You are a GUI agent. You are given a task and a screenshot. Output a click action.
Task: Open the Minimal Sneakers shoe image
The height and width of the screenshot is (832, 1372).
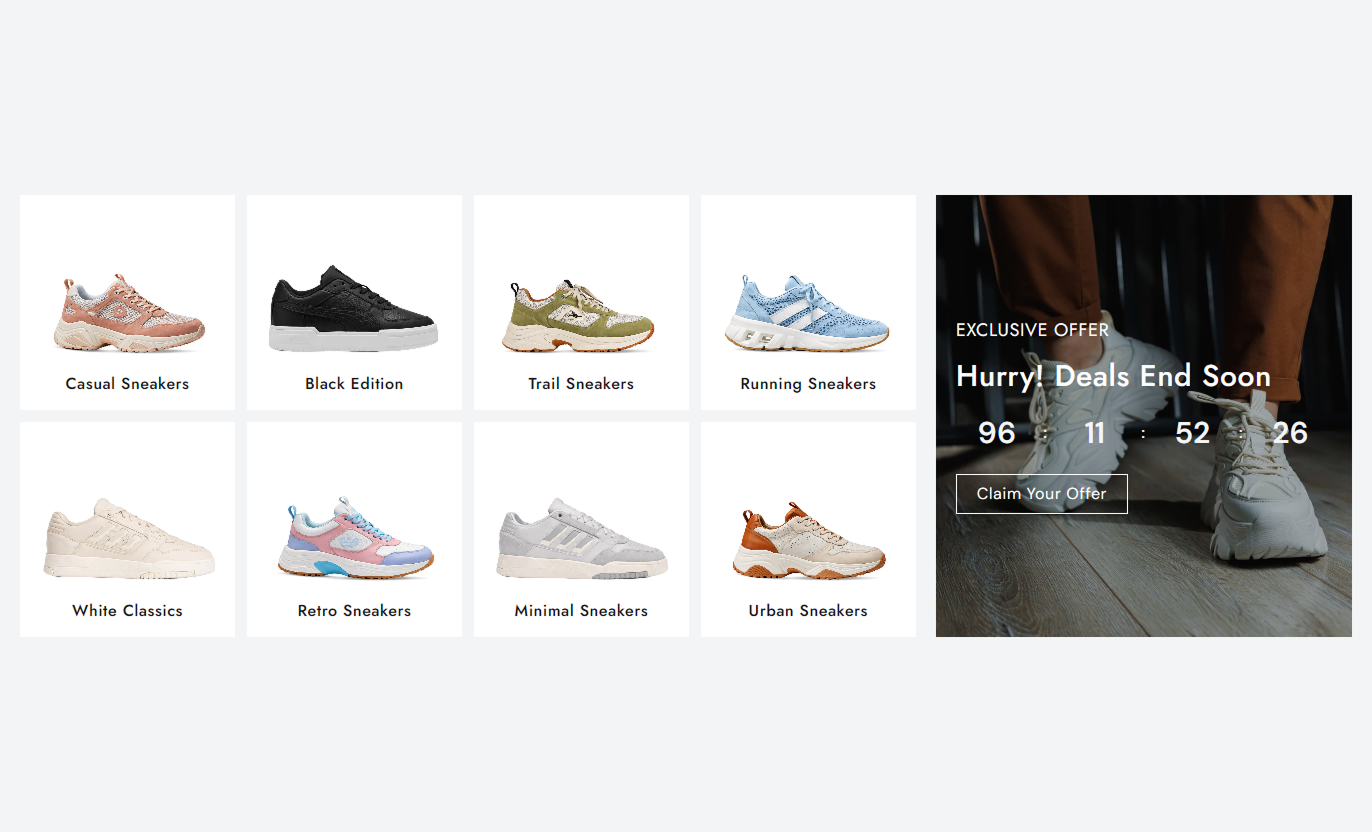[x=582, y=538]
